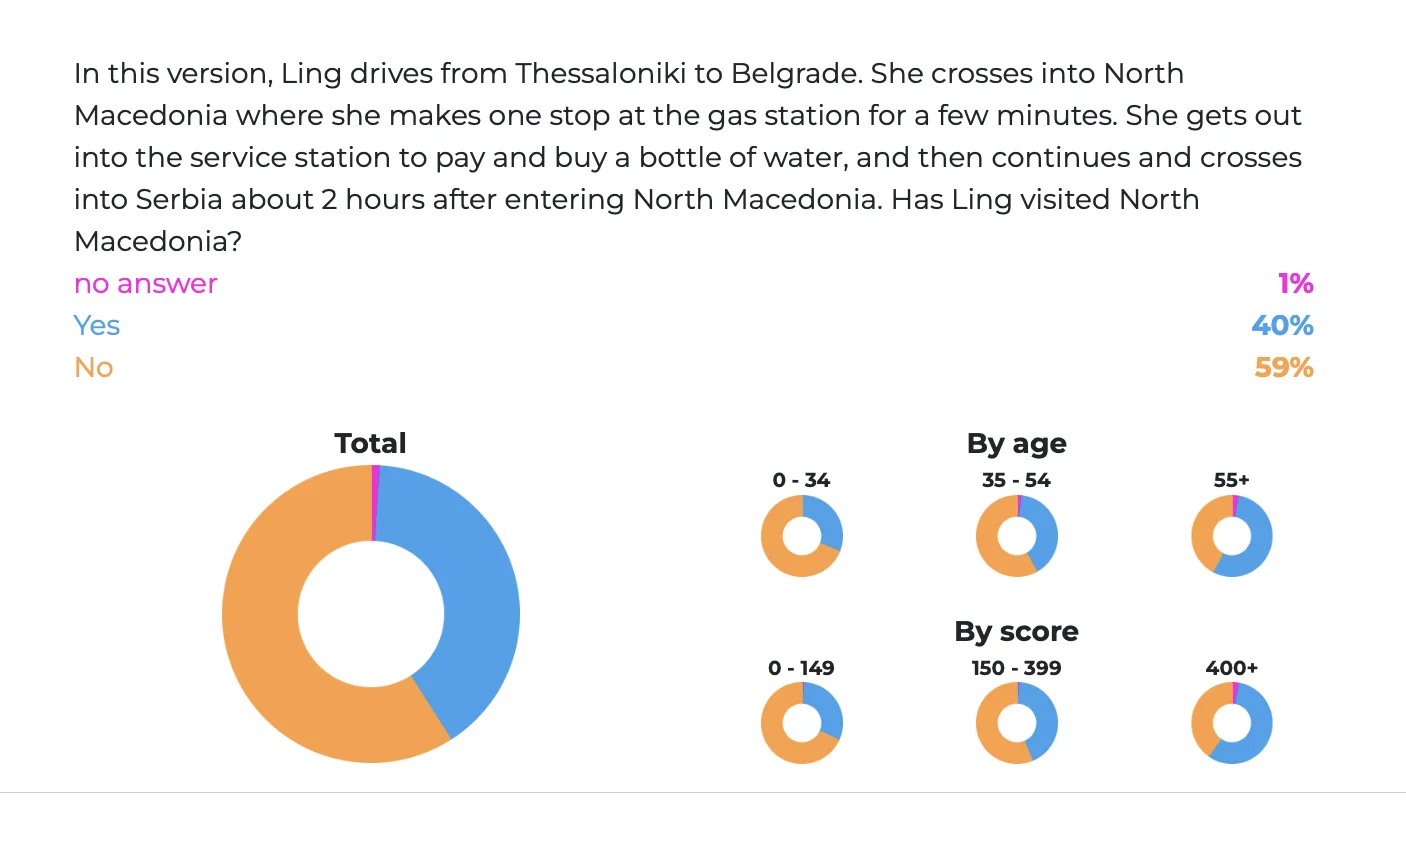Screen dimensions: 1406x852
Task: Click the "Total" chart heading
Action: 370,443
